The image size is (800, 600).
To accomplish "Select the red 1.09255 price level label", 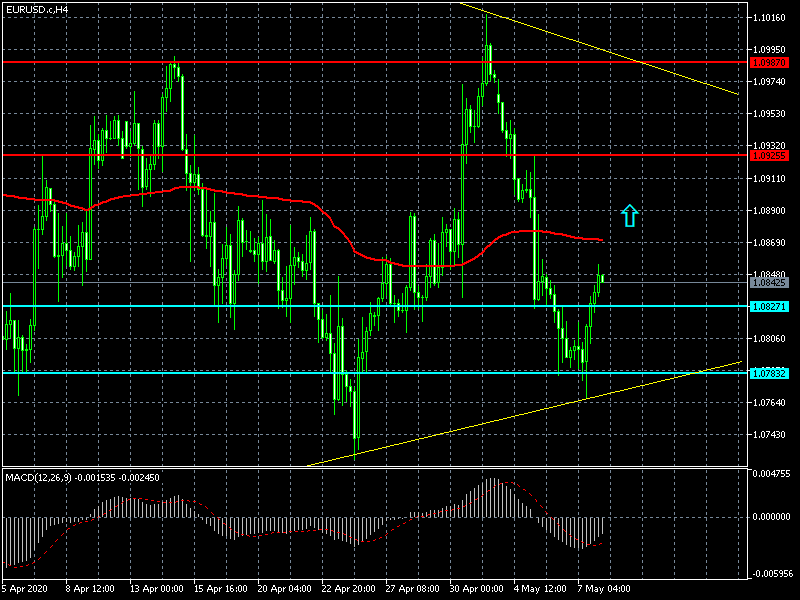I will pos(769,155).
